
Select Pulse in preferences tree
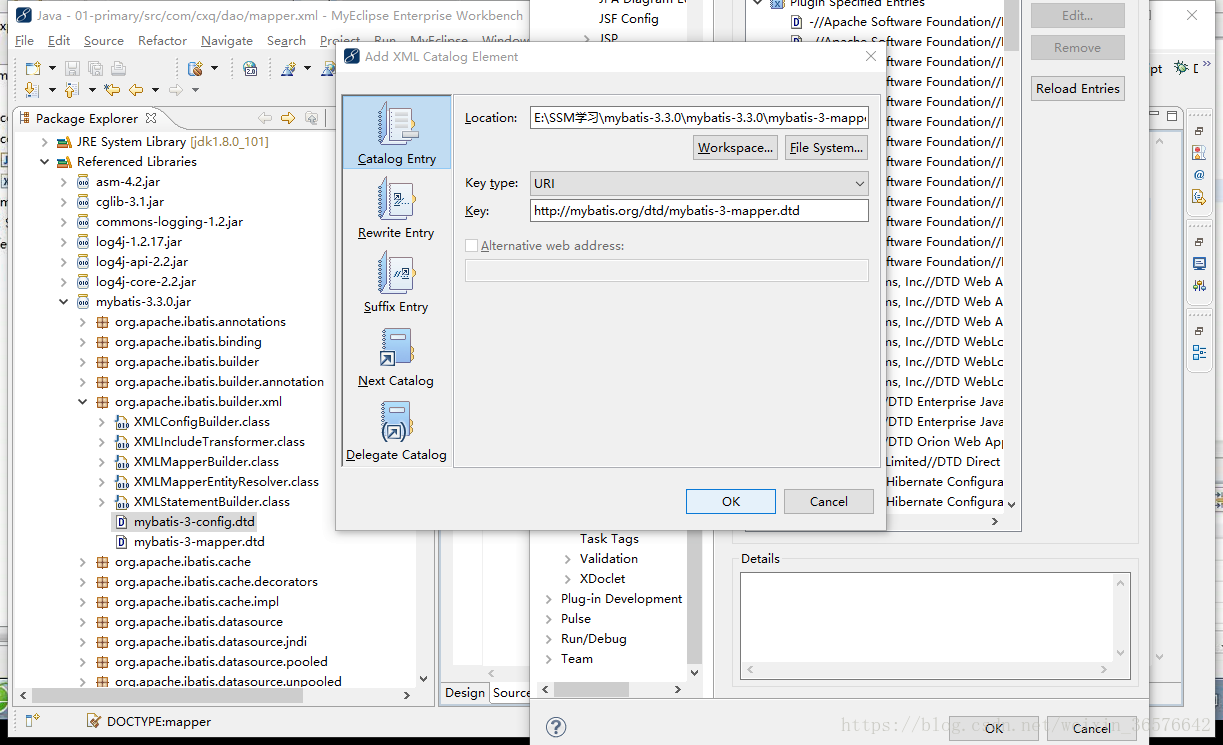pyautogui.click(x=576, y=619)
